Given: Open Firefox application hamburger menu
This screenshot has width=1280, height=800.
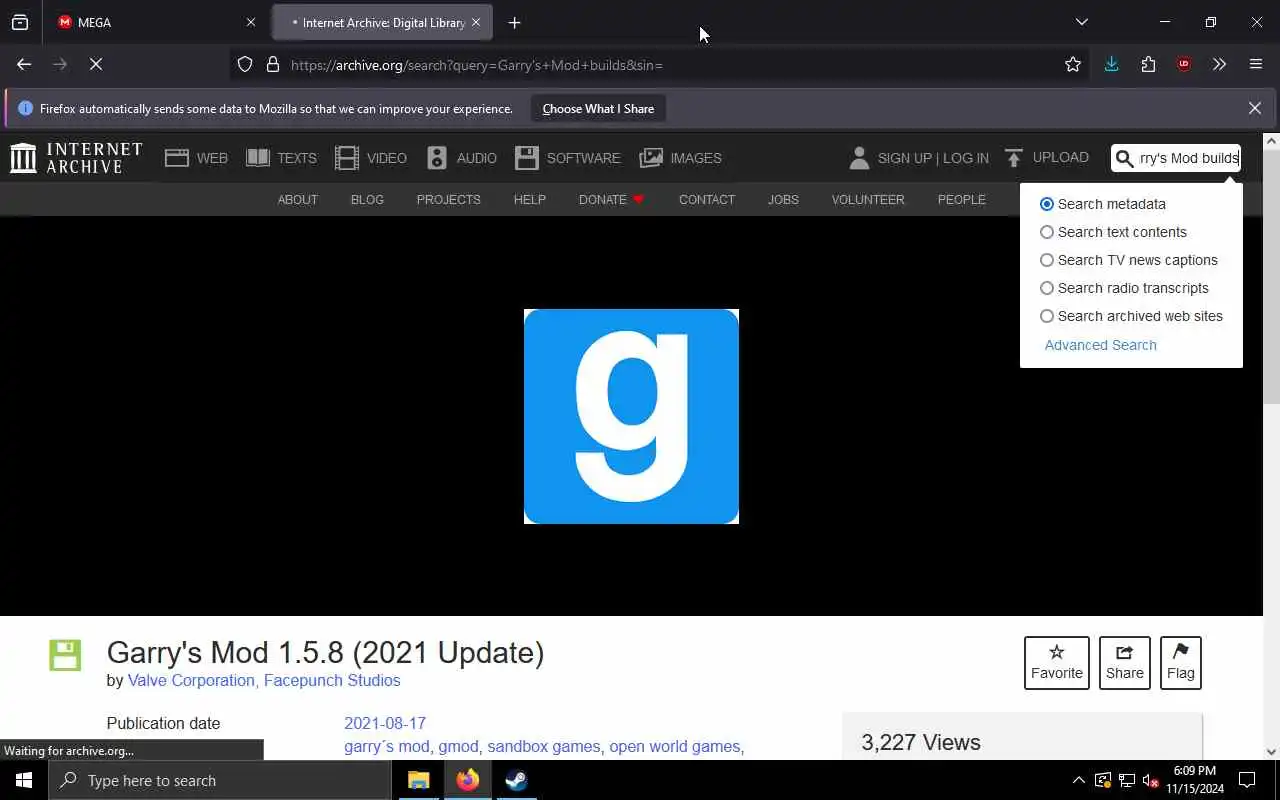Looking at the screenshot, I should tap(1256, 65).
